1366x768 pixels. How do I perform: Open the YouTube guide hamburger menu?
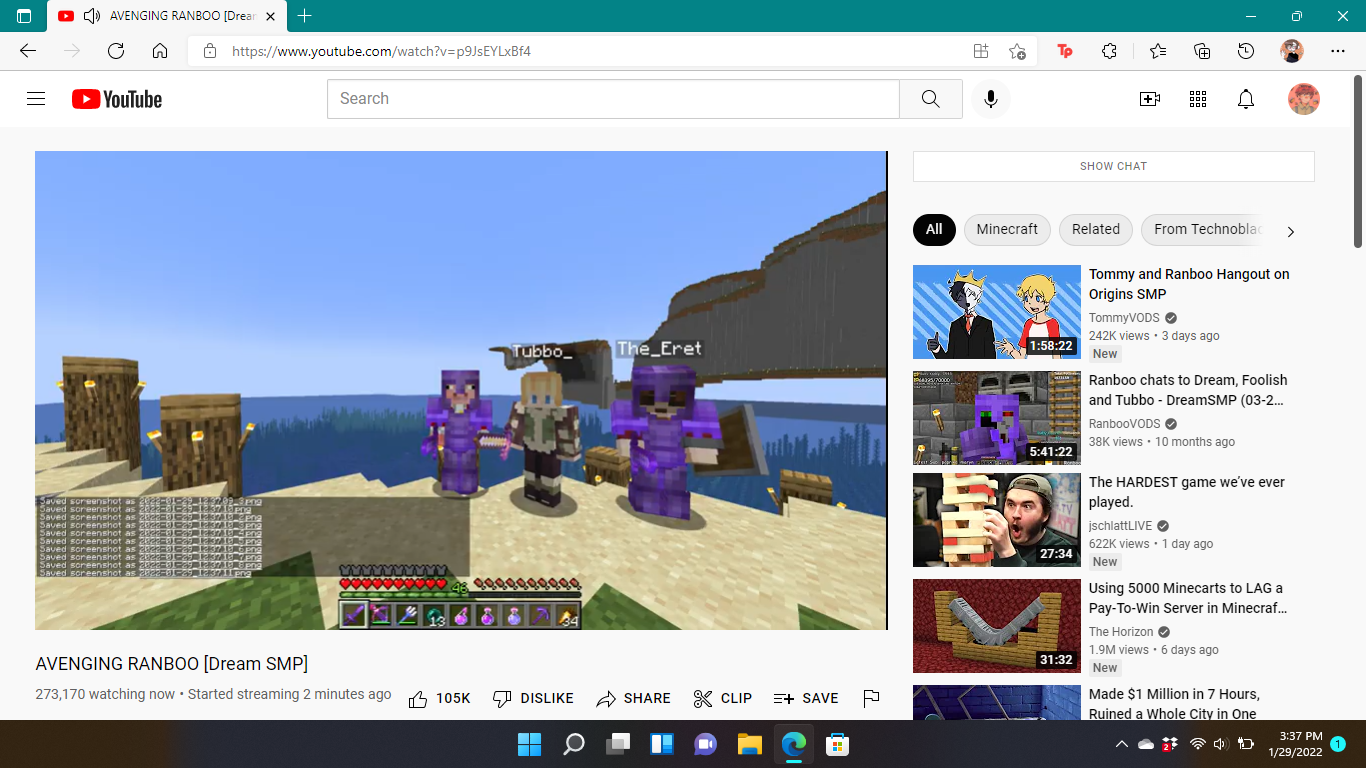tap(36, 99)
